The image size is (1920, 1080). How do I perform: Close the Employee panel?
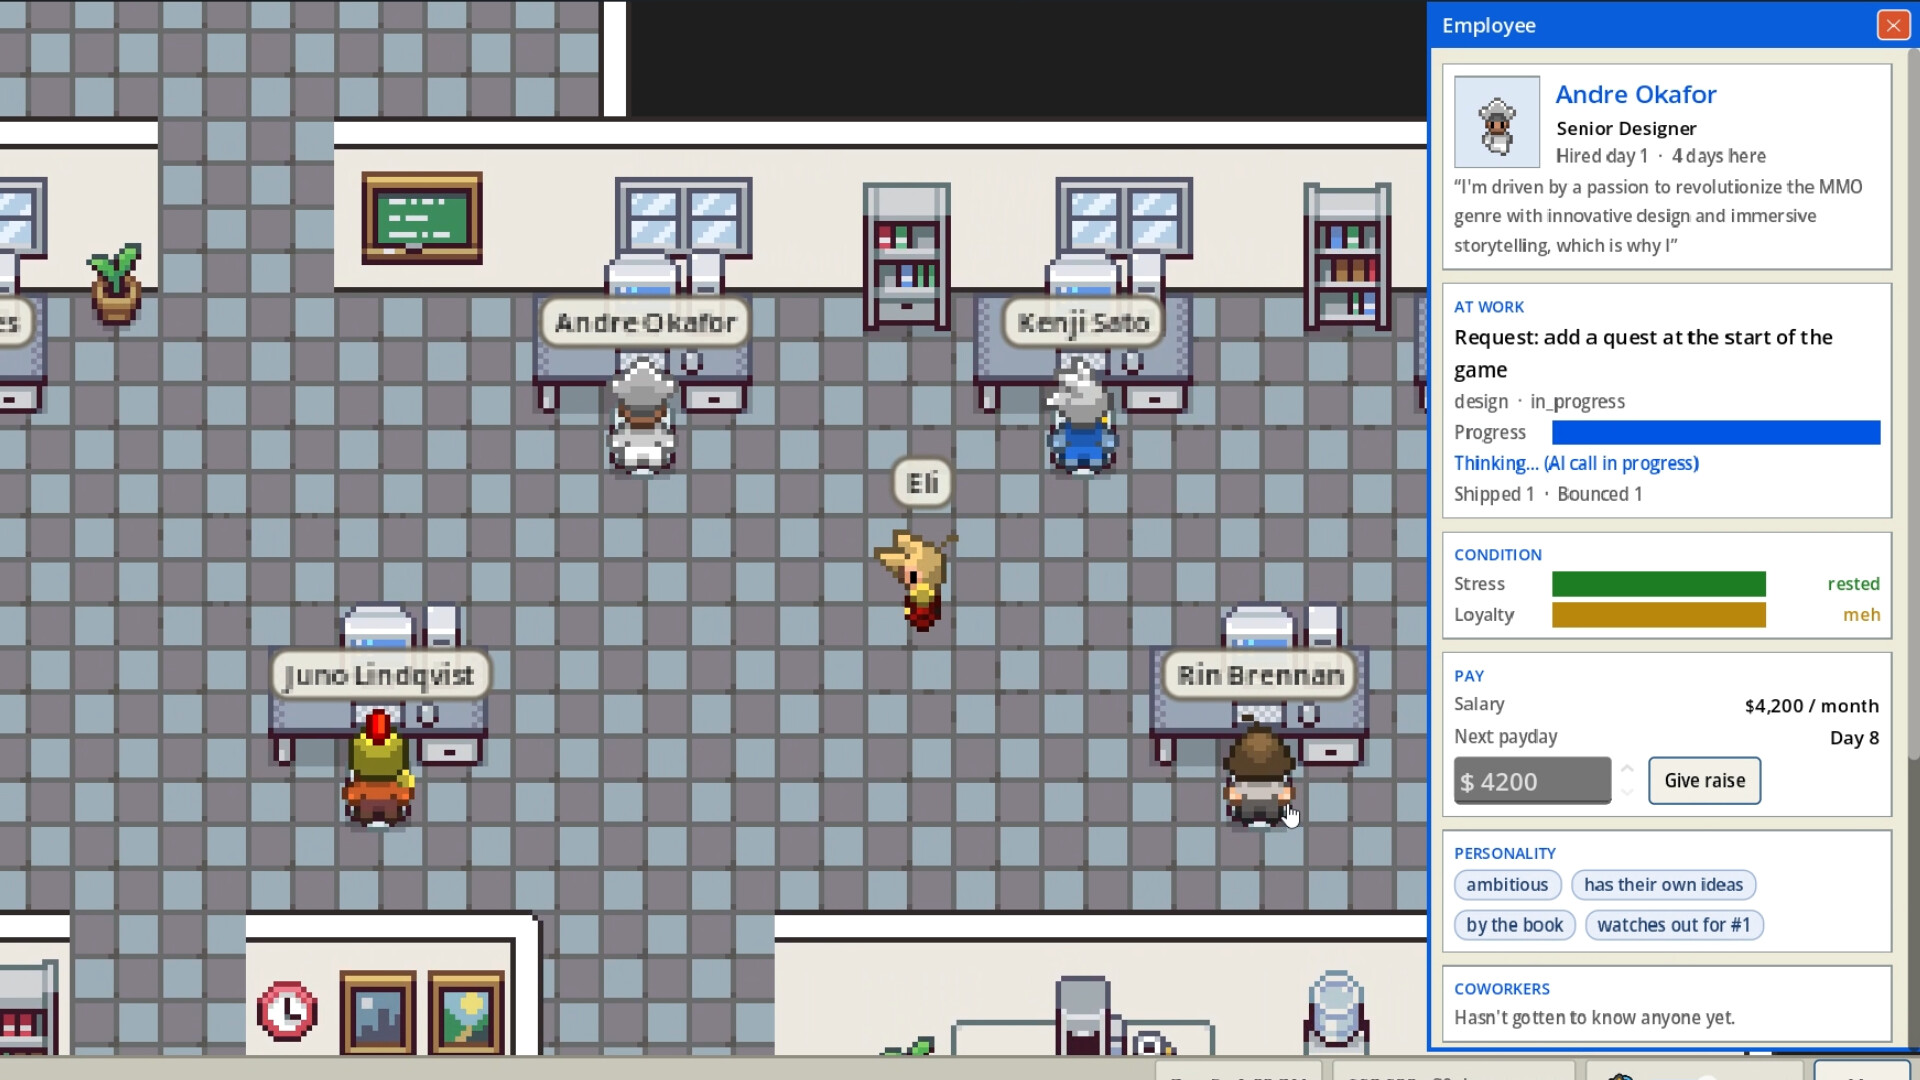click(1892, 25)
